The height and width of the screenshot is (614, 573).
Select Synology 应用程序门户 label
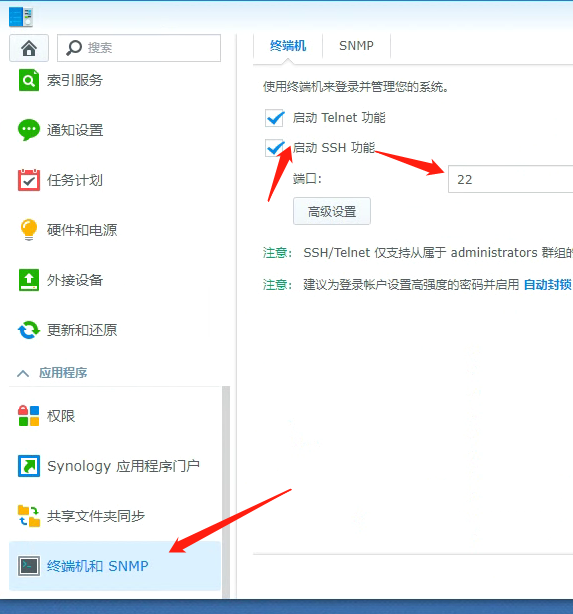point(123,466)
